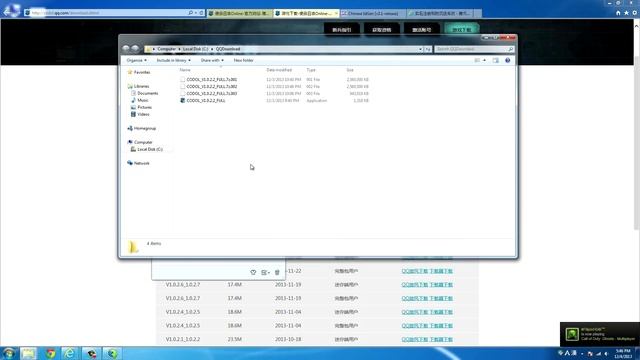Click the New folder button

point(243,60)
